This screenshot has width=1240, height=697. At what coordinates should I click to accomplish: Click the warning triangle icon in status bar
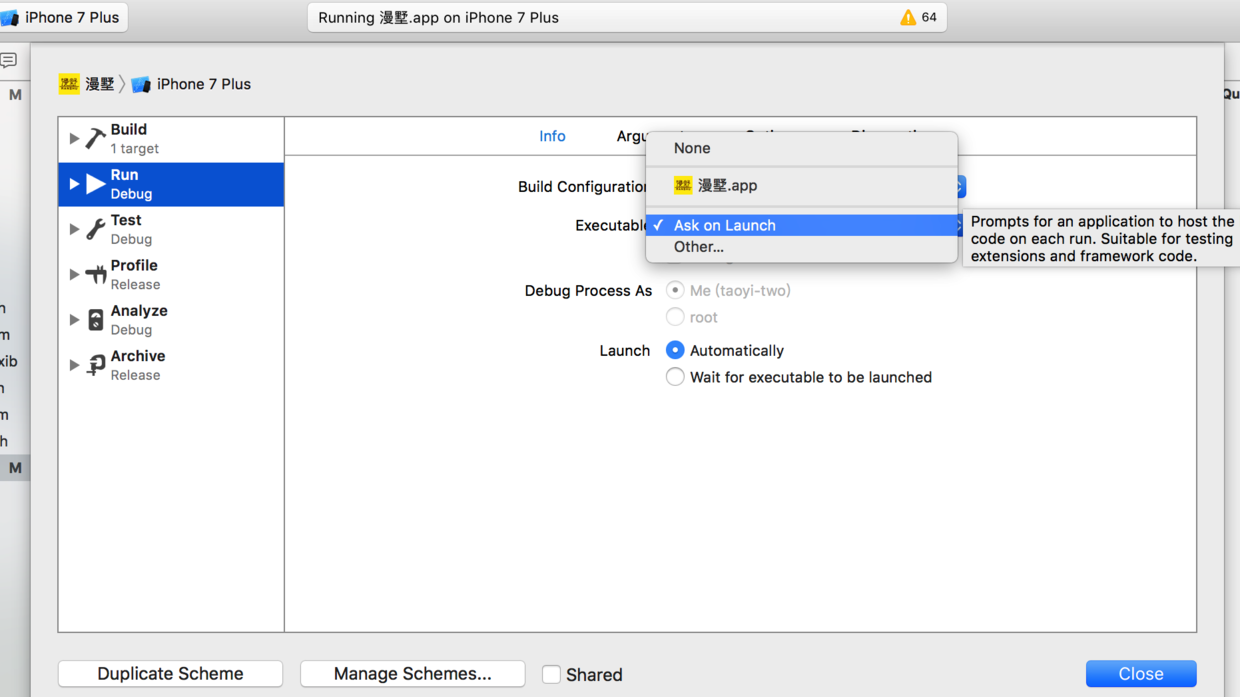[x=908, y=17]
